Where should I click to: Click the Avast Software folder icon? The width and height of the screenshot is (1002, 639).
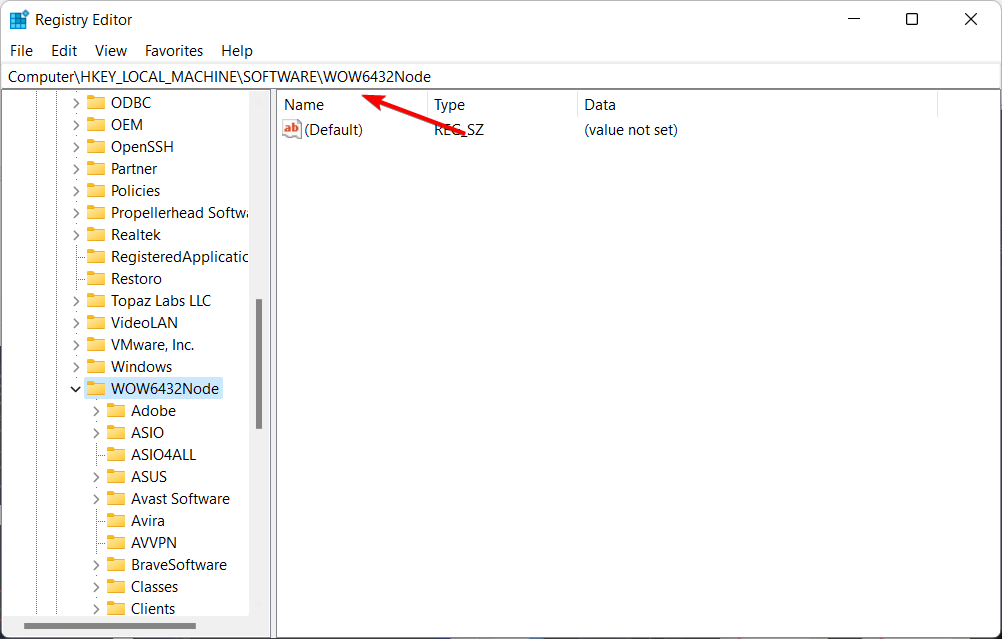(116, 498)
